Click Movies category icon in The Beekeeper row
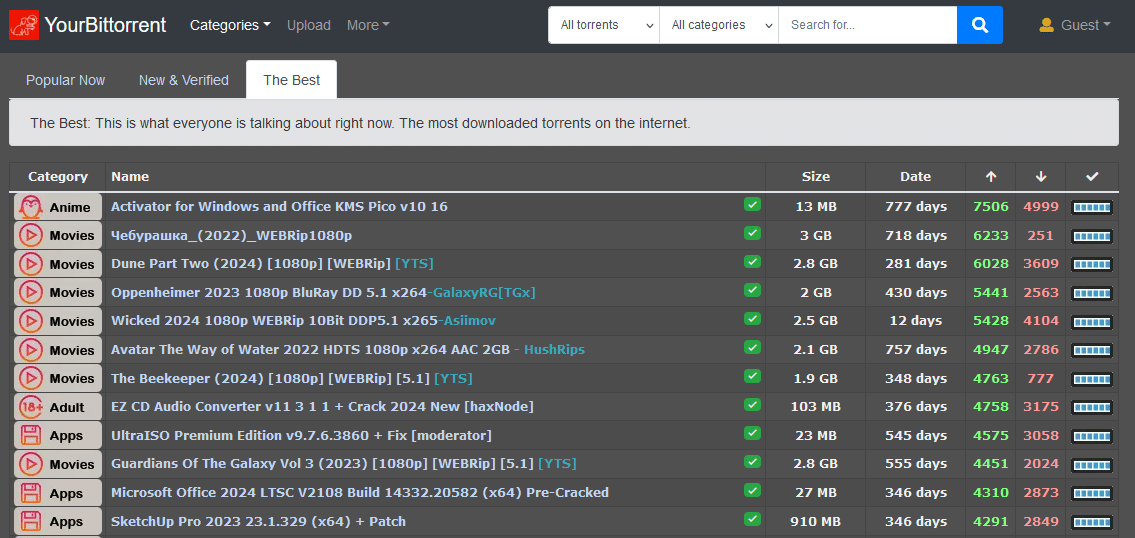1135x538 pixels. (30, 378)
